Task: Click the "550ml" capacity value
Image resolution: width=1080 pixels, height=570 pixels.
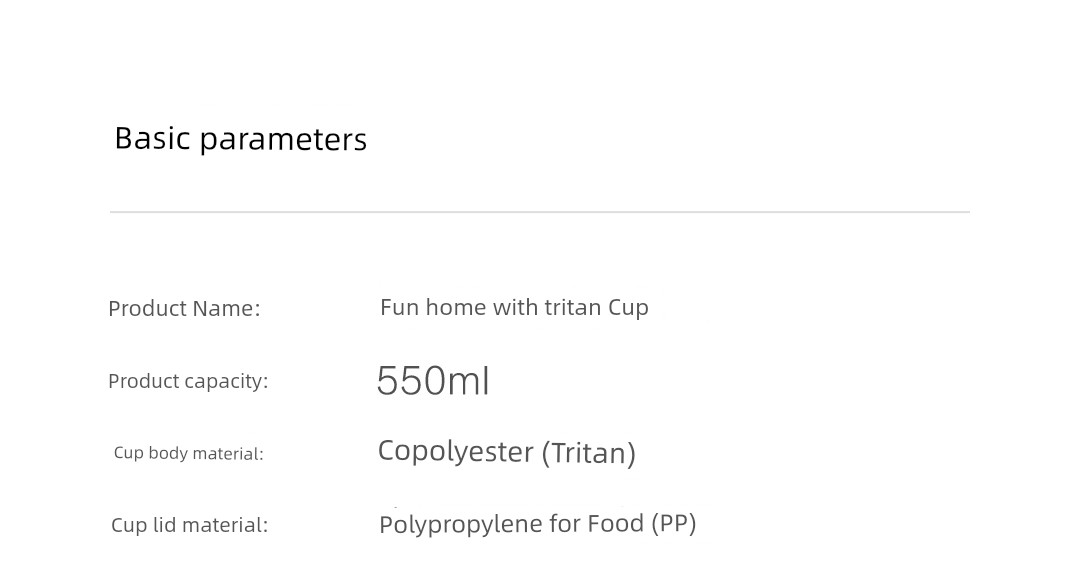Action: (433, 381)
